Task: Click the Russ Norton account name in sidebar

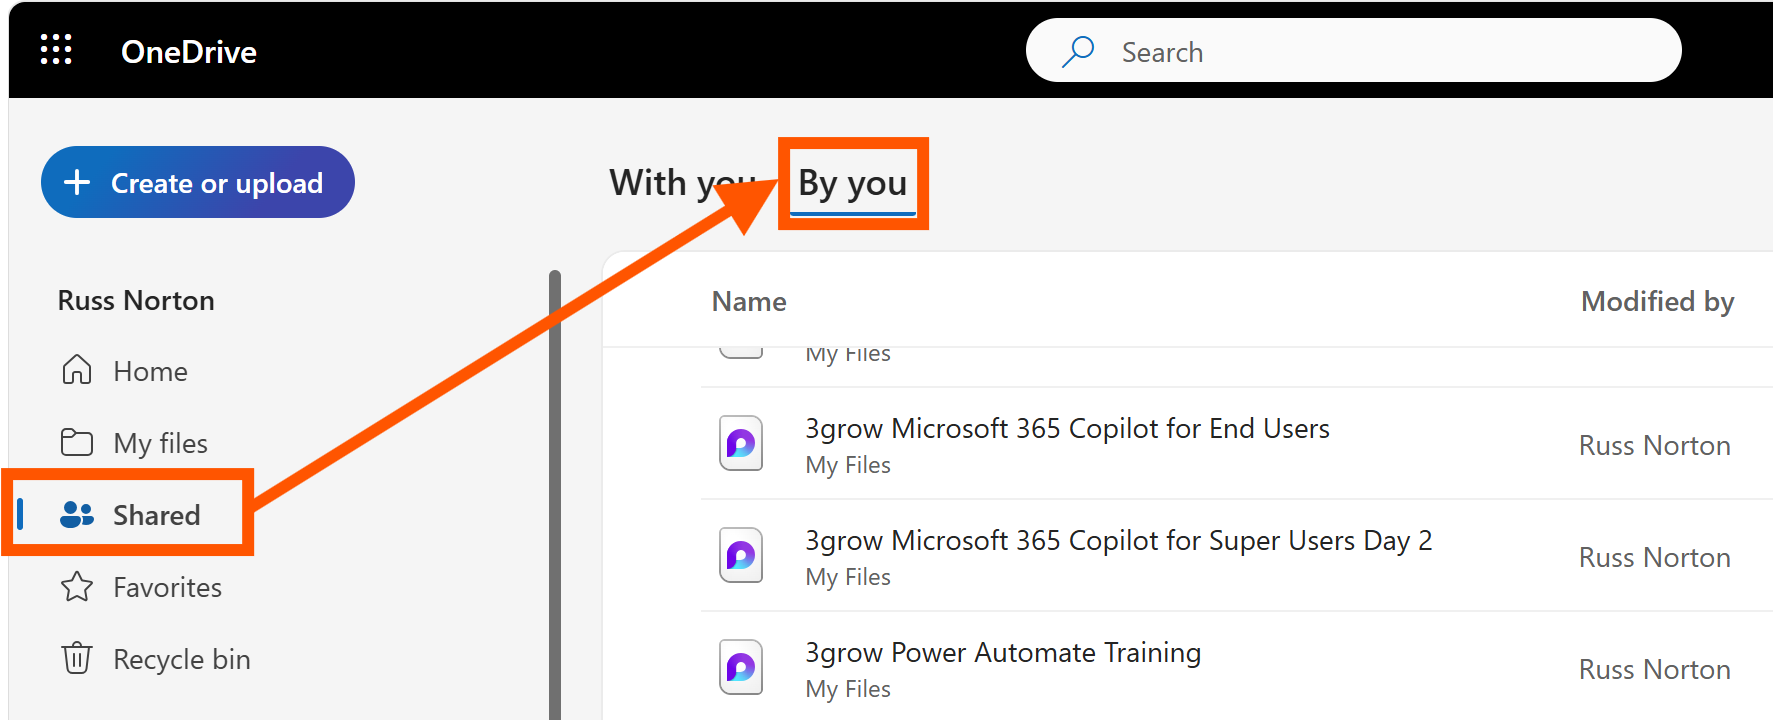Action: pos(136,300)
